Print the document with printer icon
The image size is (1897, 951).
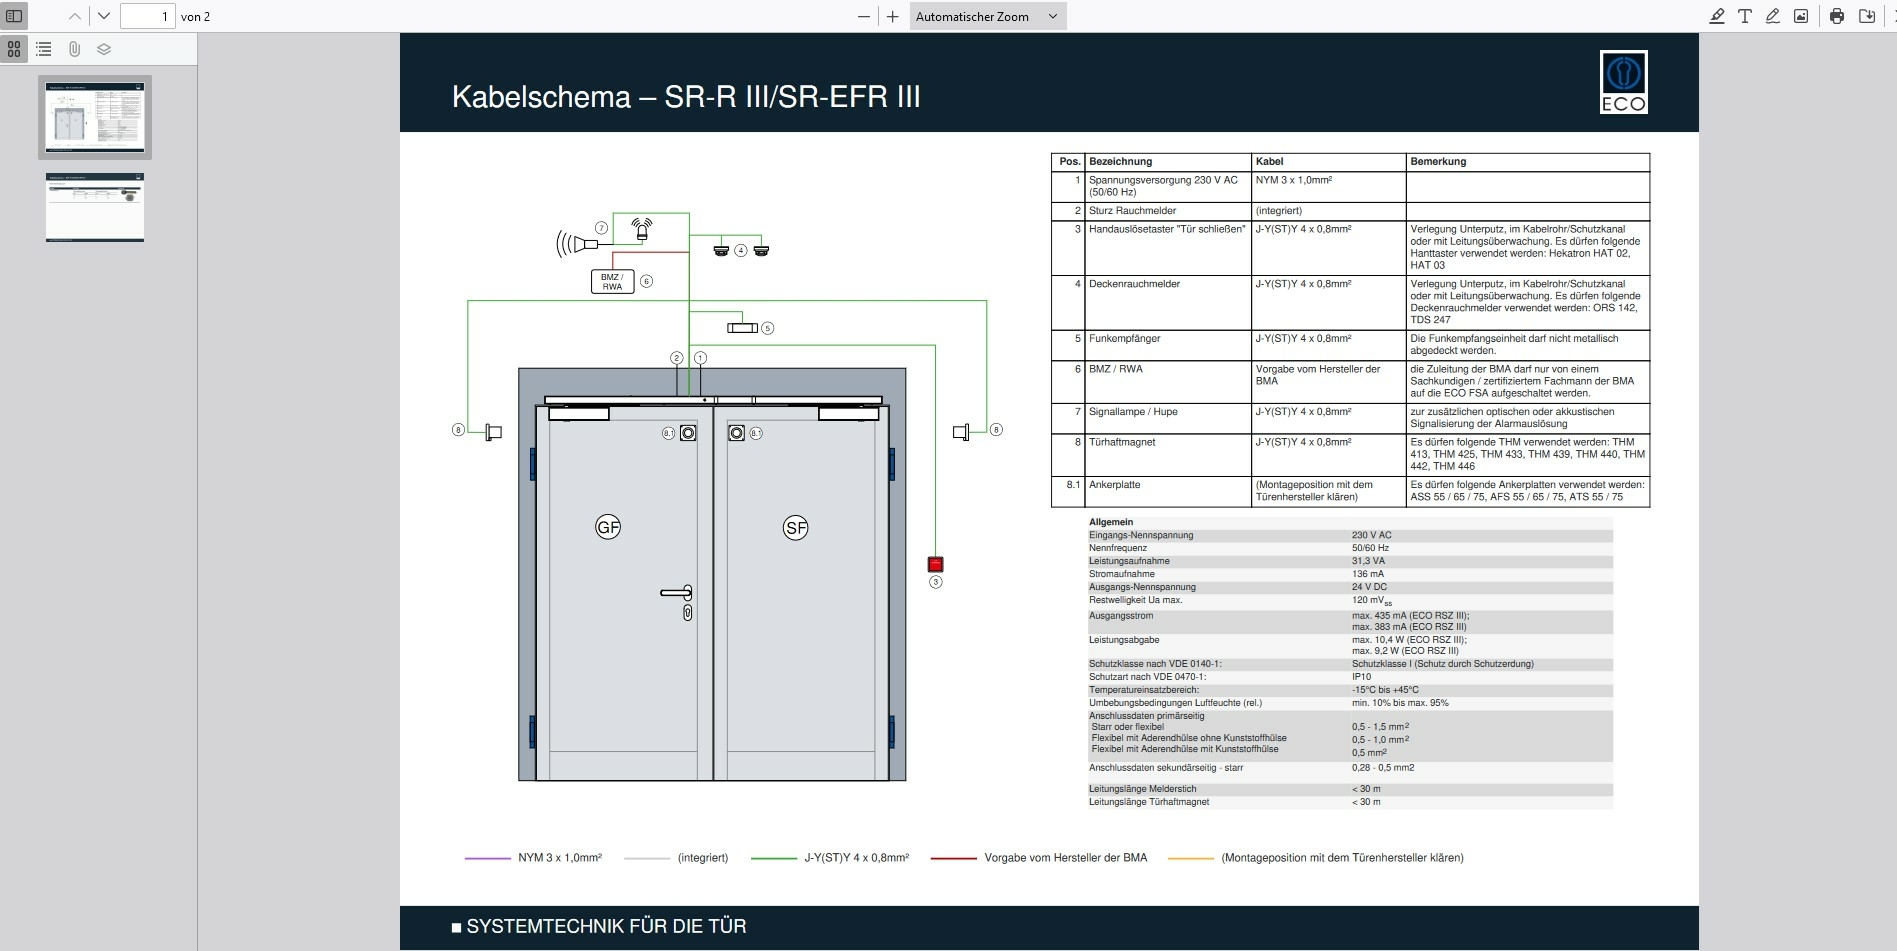pyautogui.click(x=1837, y=16)
